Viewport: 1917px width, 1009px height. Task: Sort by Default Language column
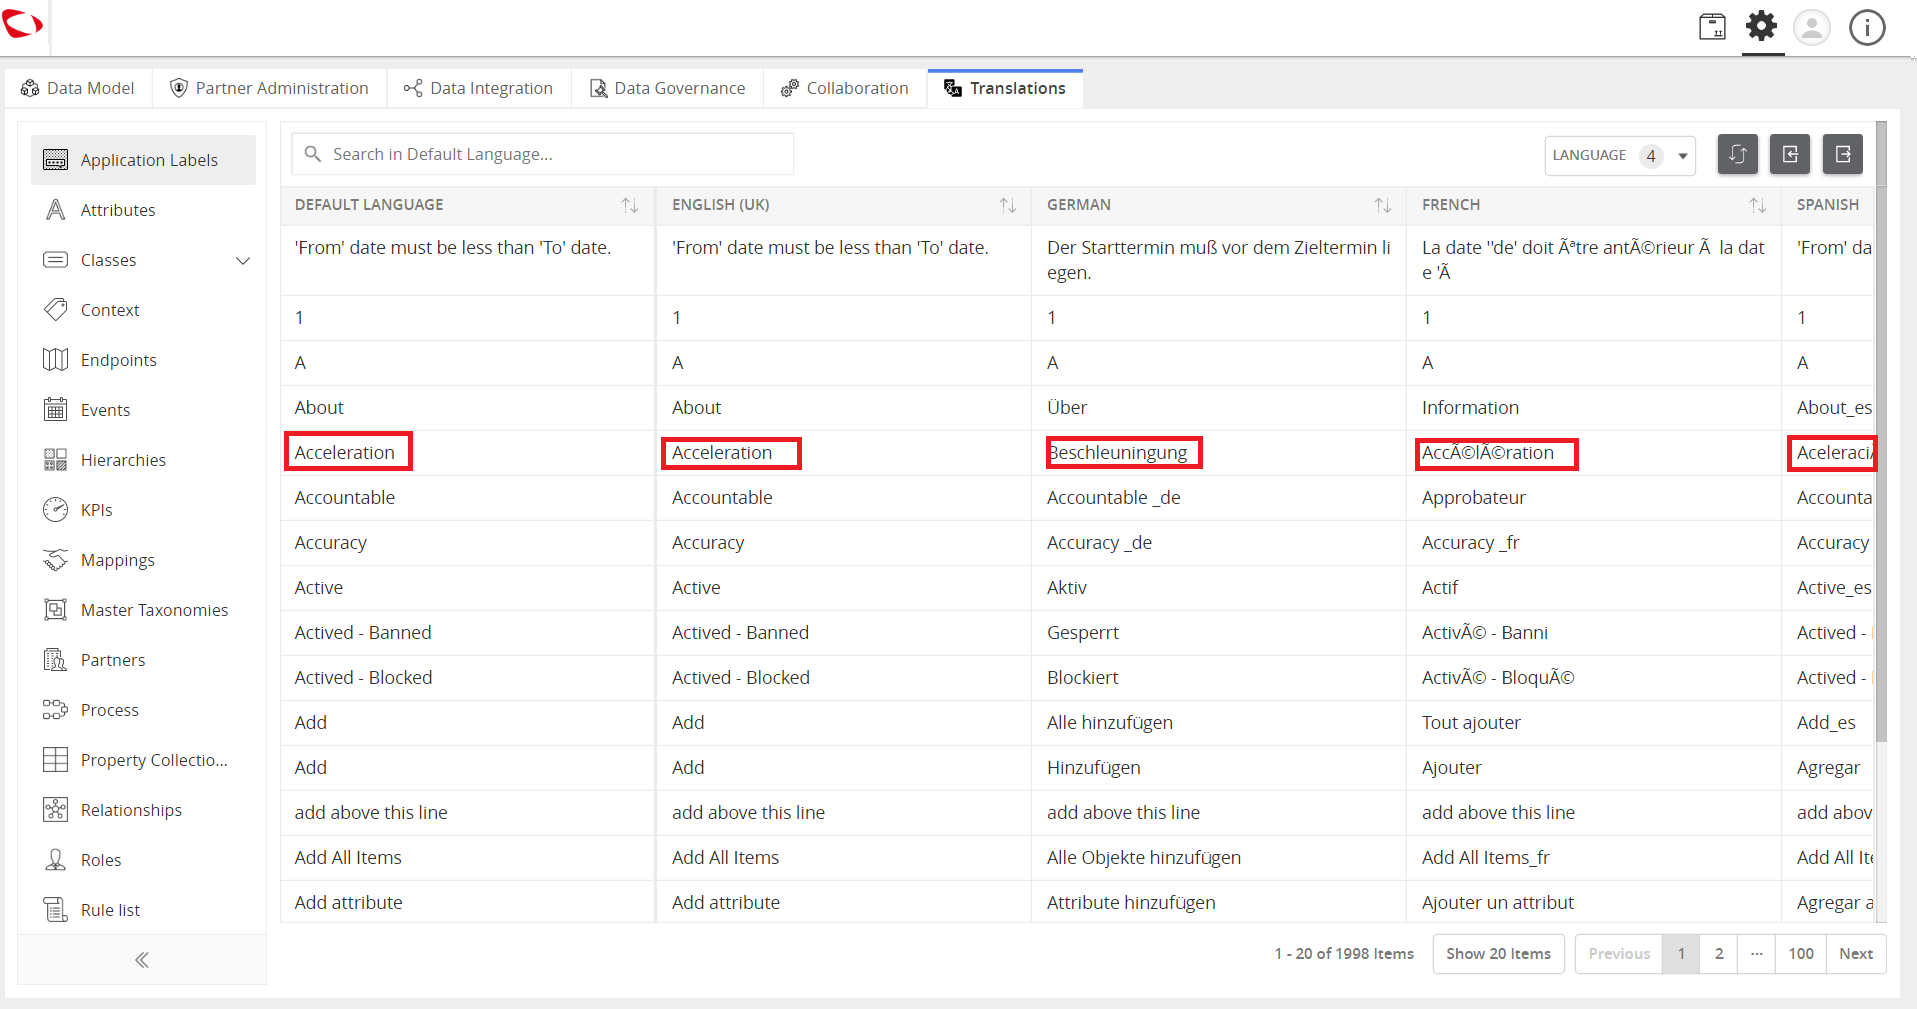629,205
